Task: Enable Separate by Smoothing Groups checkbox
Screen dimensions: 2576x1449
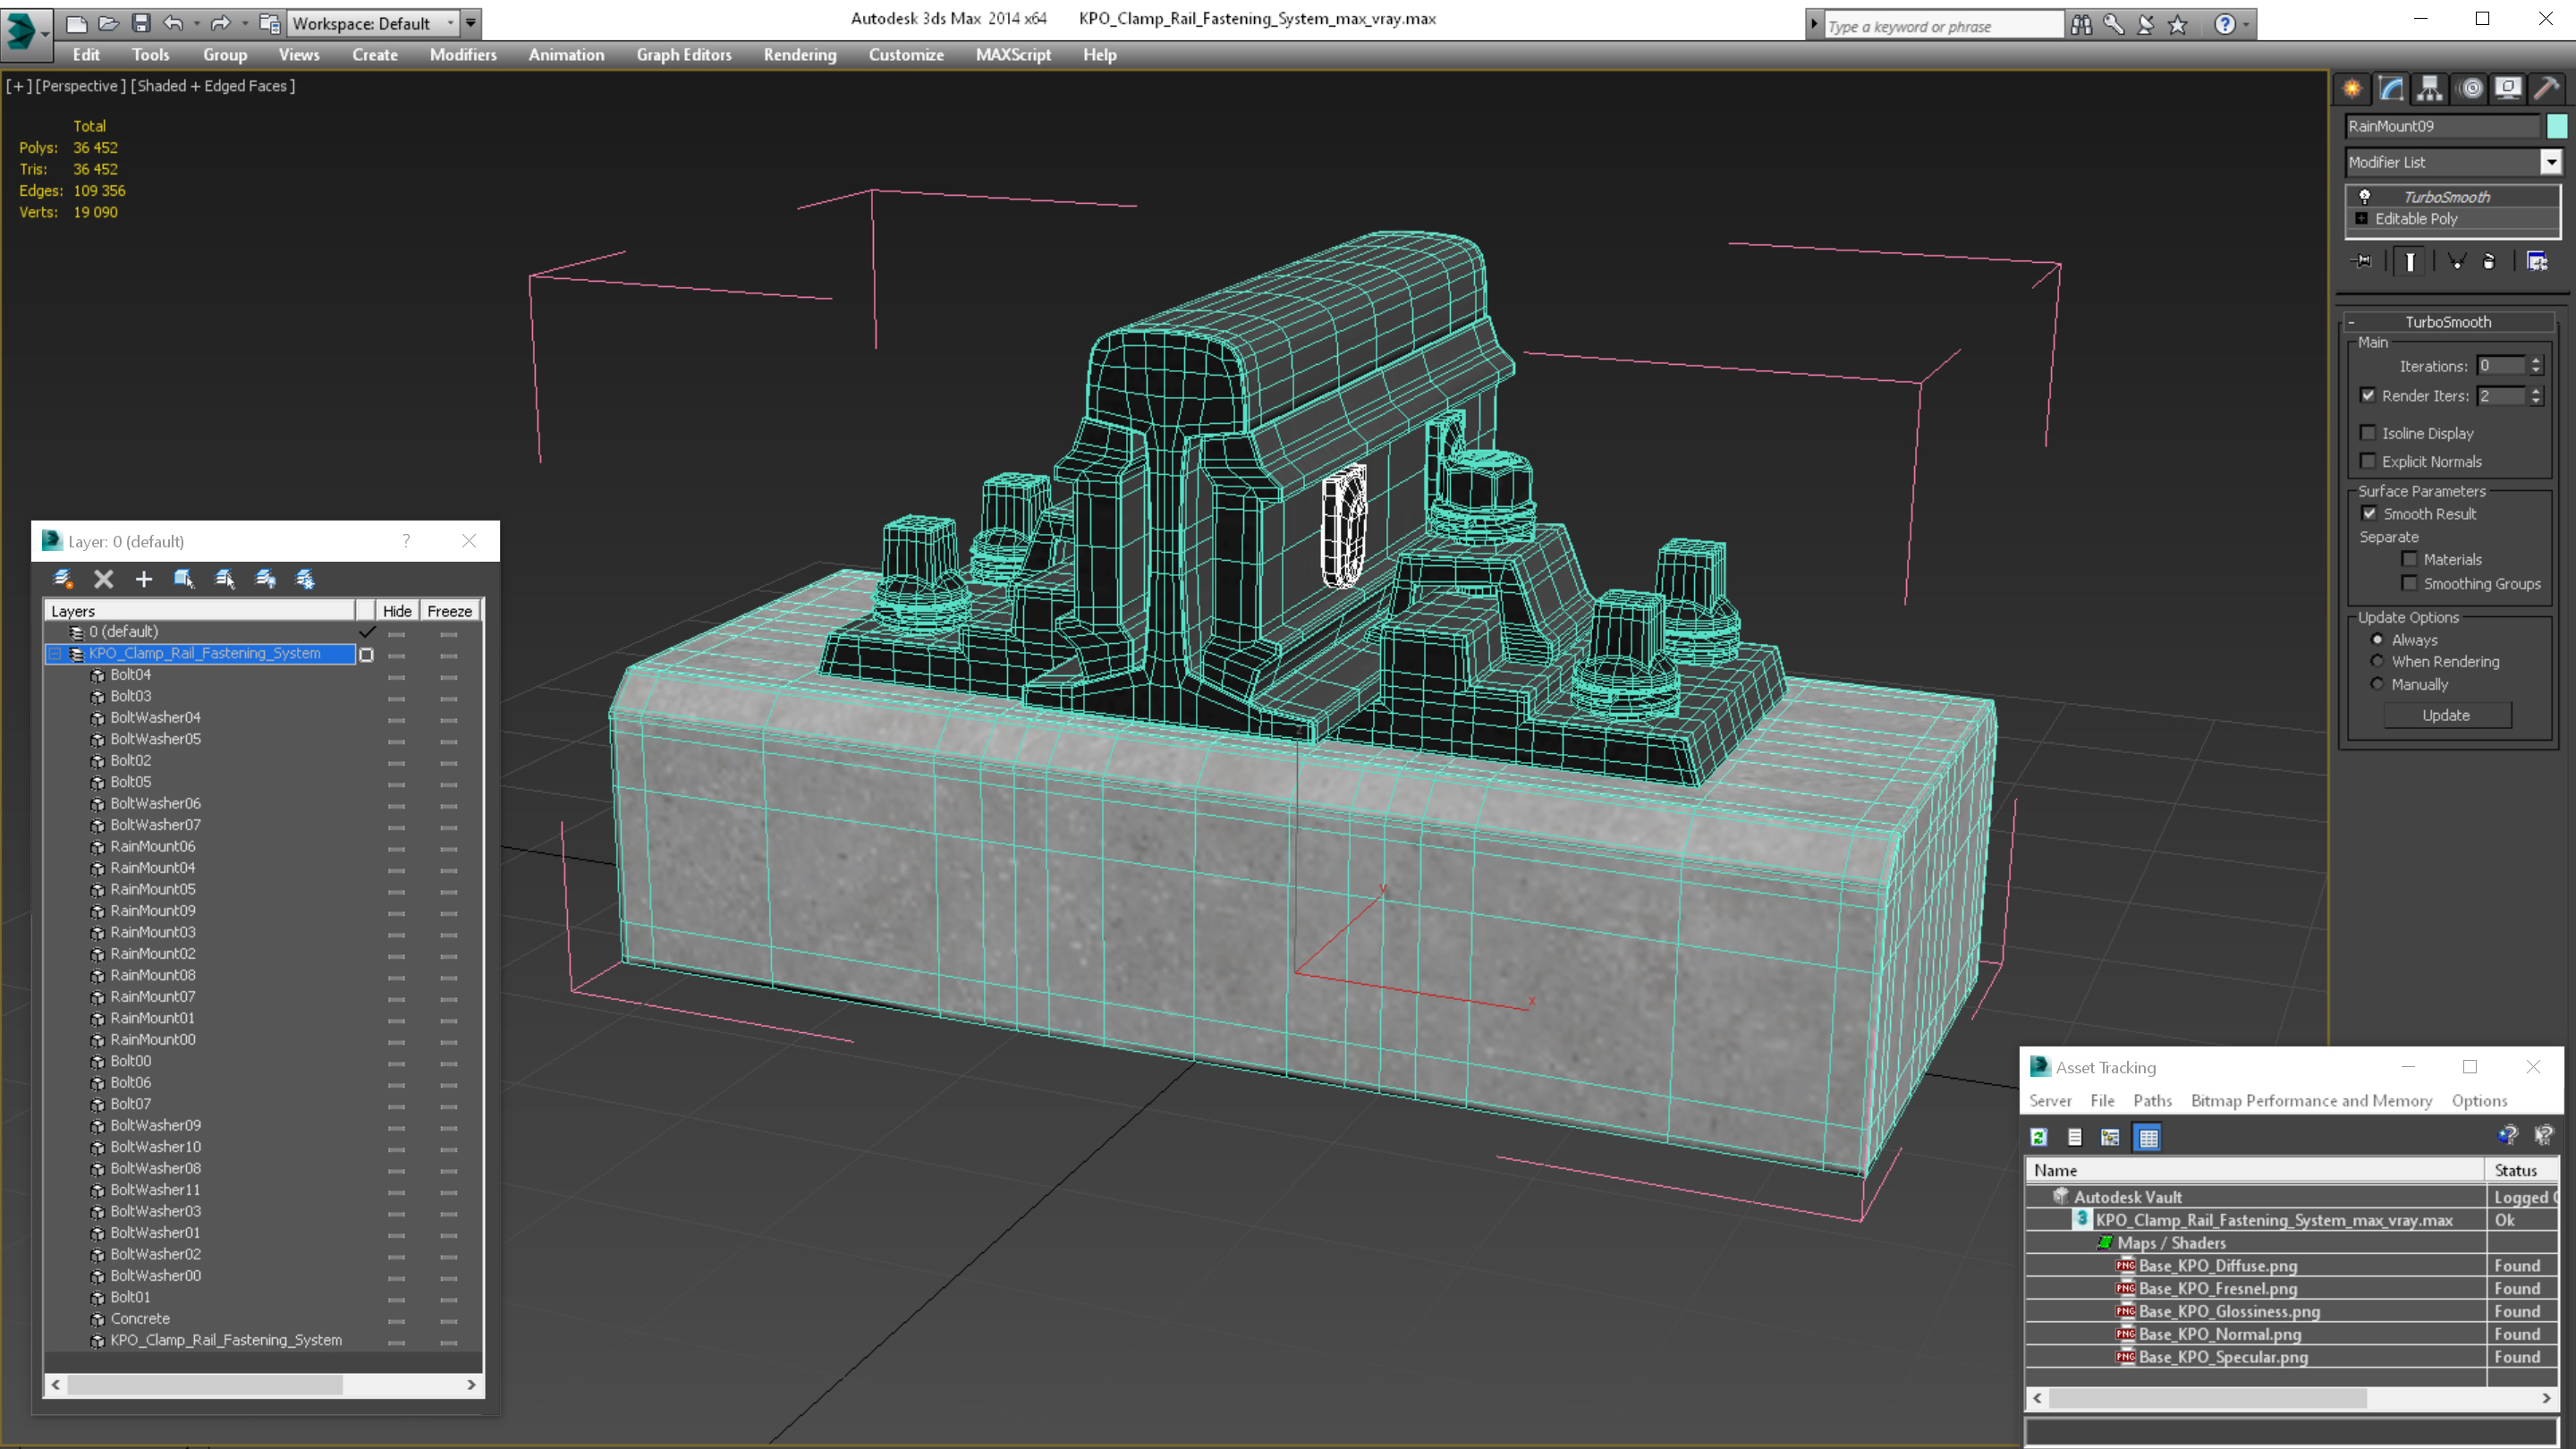Action: pos(2409,583)
